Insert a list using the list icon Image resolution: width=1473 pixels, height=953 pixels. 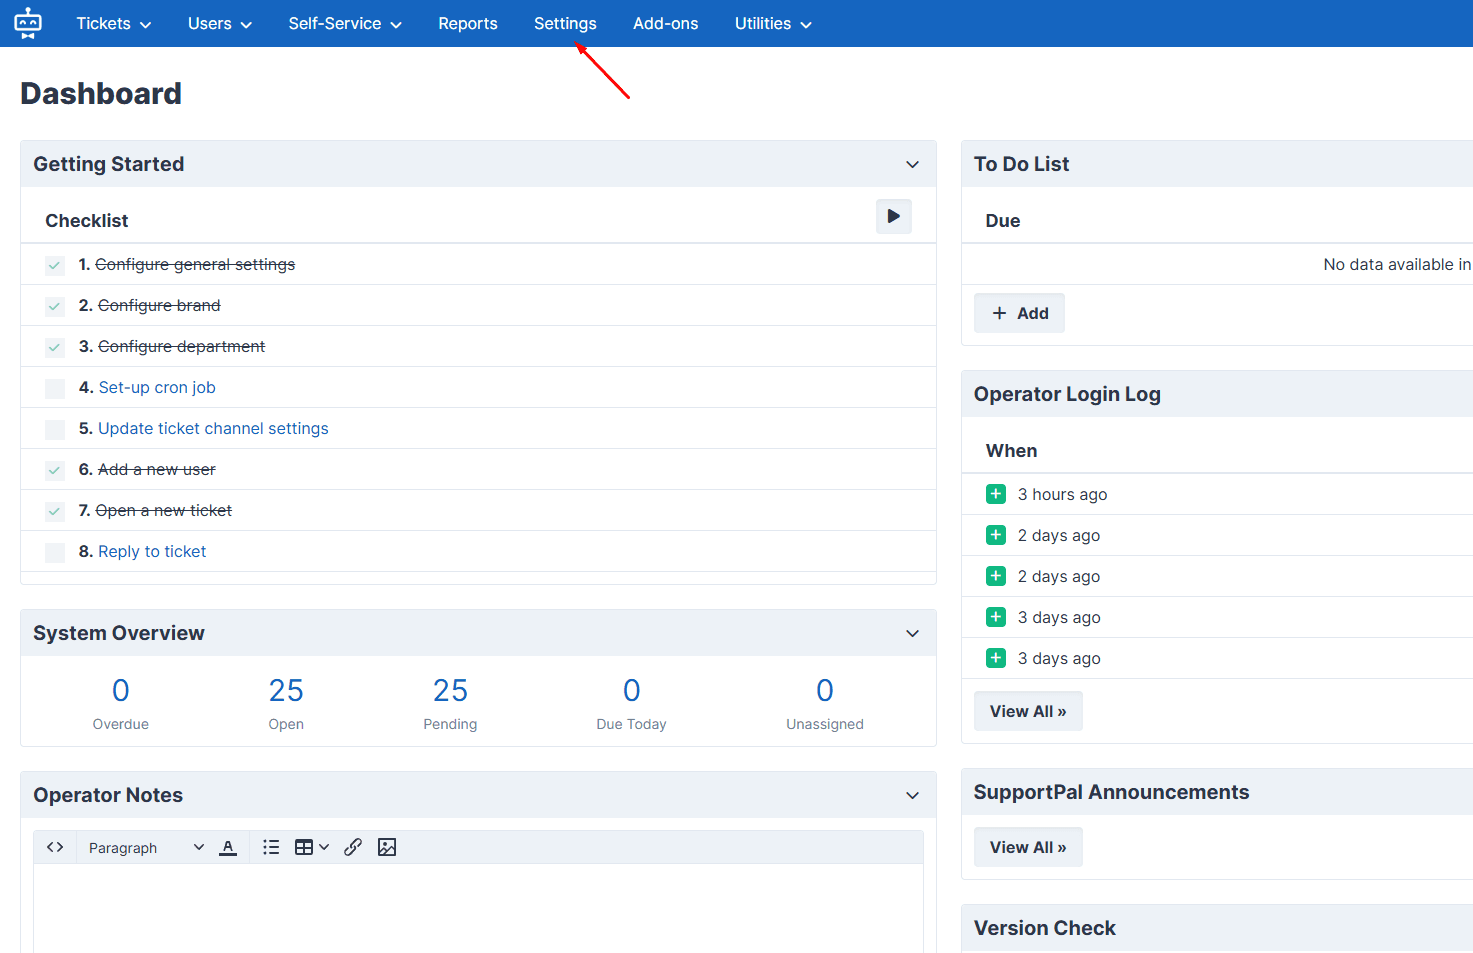tap(271, 847)
